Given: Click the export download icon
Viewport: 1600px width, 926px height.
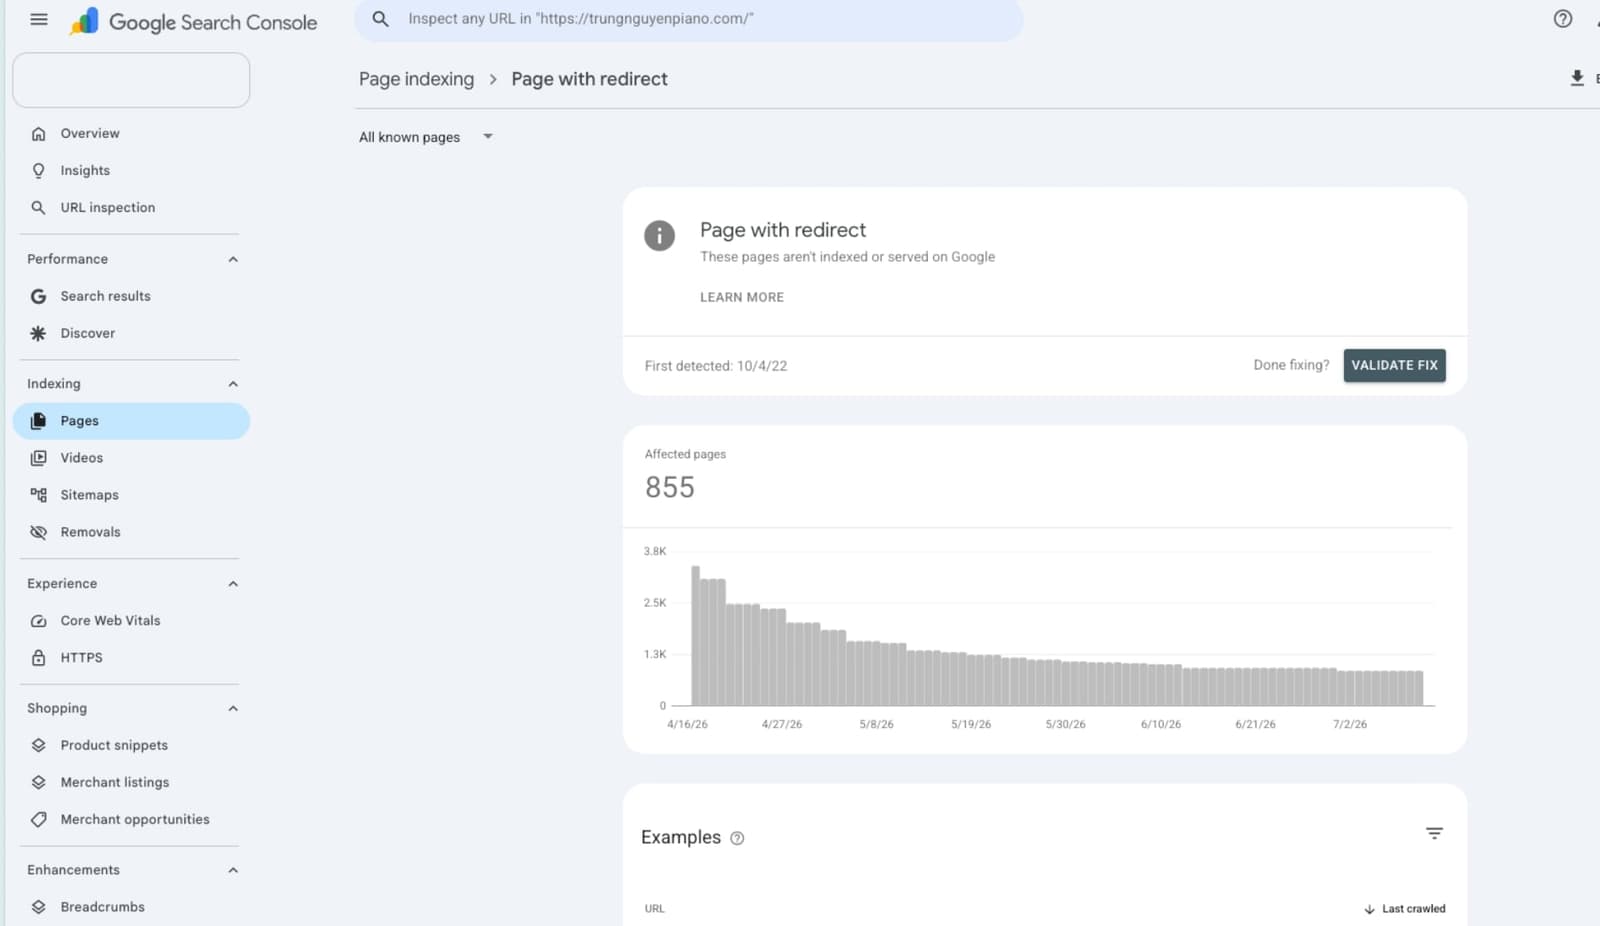Looking at the screenshot, I should 1577,78.
